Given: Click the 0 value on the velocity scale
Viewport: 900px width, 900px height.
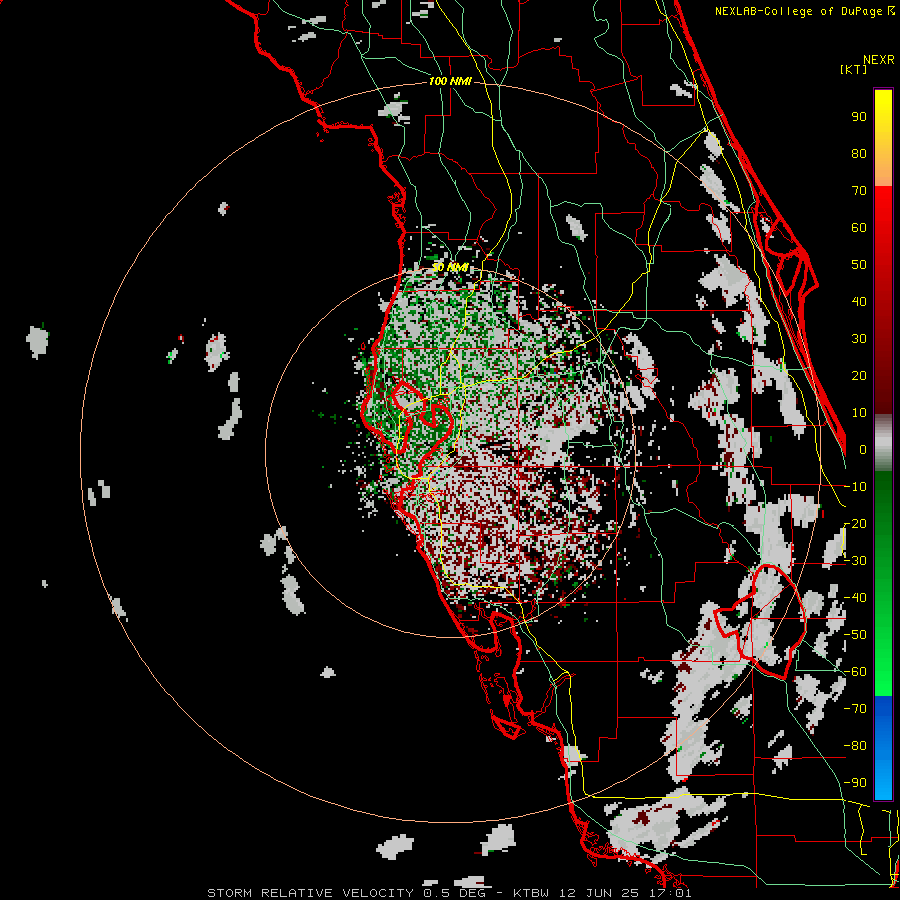Looking at the screenshot, I should pos(863,449).
